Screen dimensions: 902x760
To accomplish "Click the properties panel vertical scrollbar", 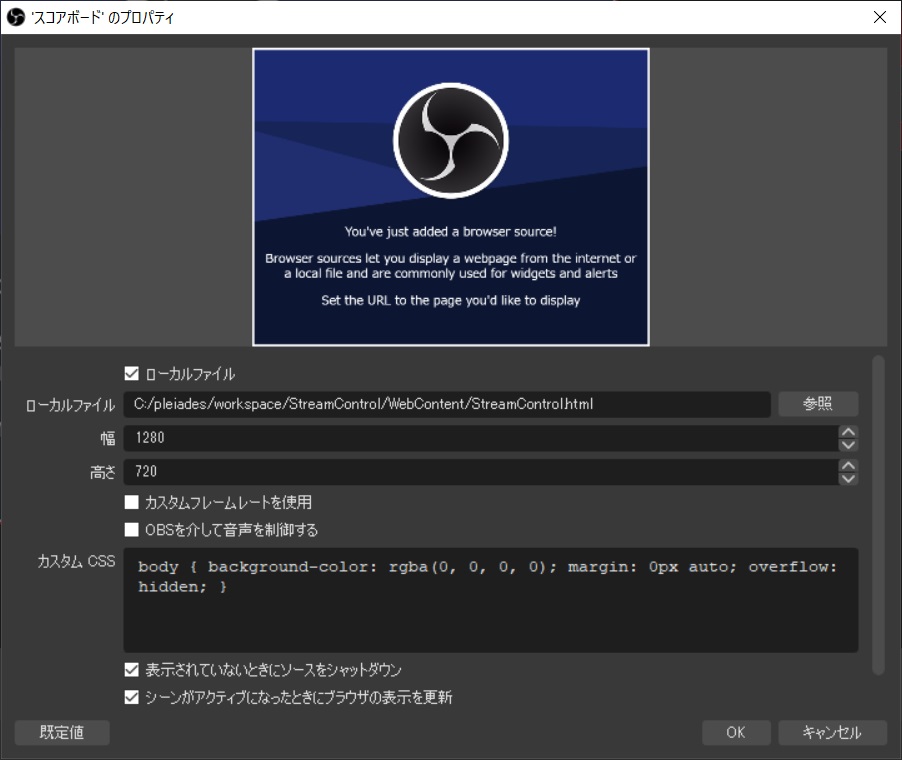I will point(878,515).
